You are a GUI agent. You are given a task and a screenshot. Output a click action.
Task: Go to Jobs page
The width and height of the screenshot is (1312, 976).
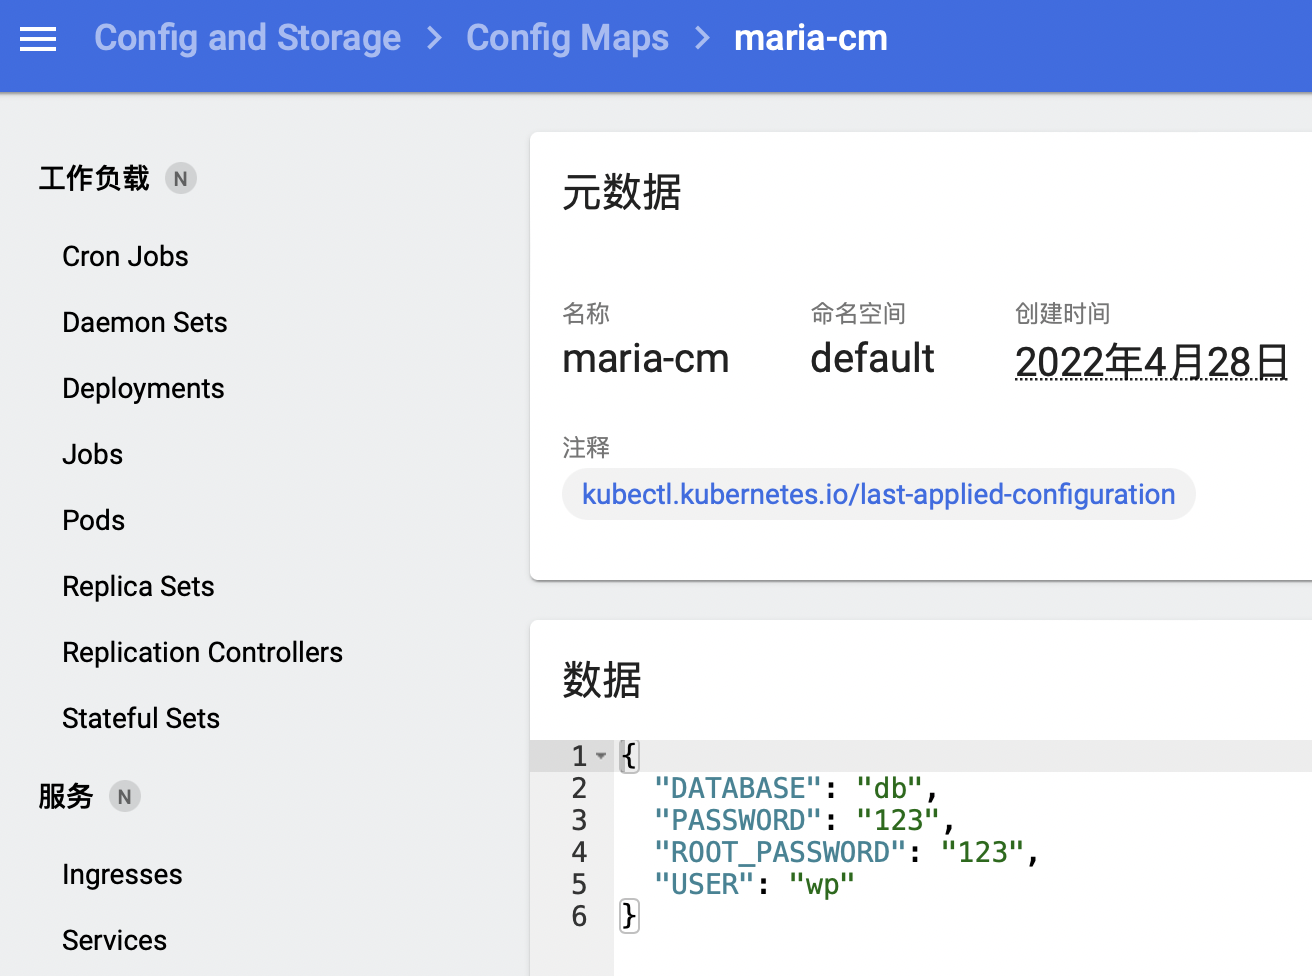(92, 455)
